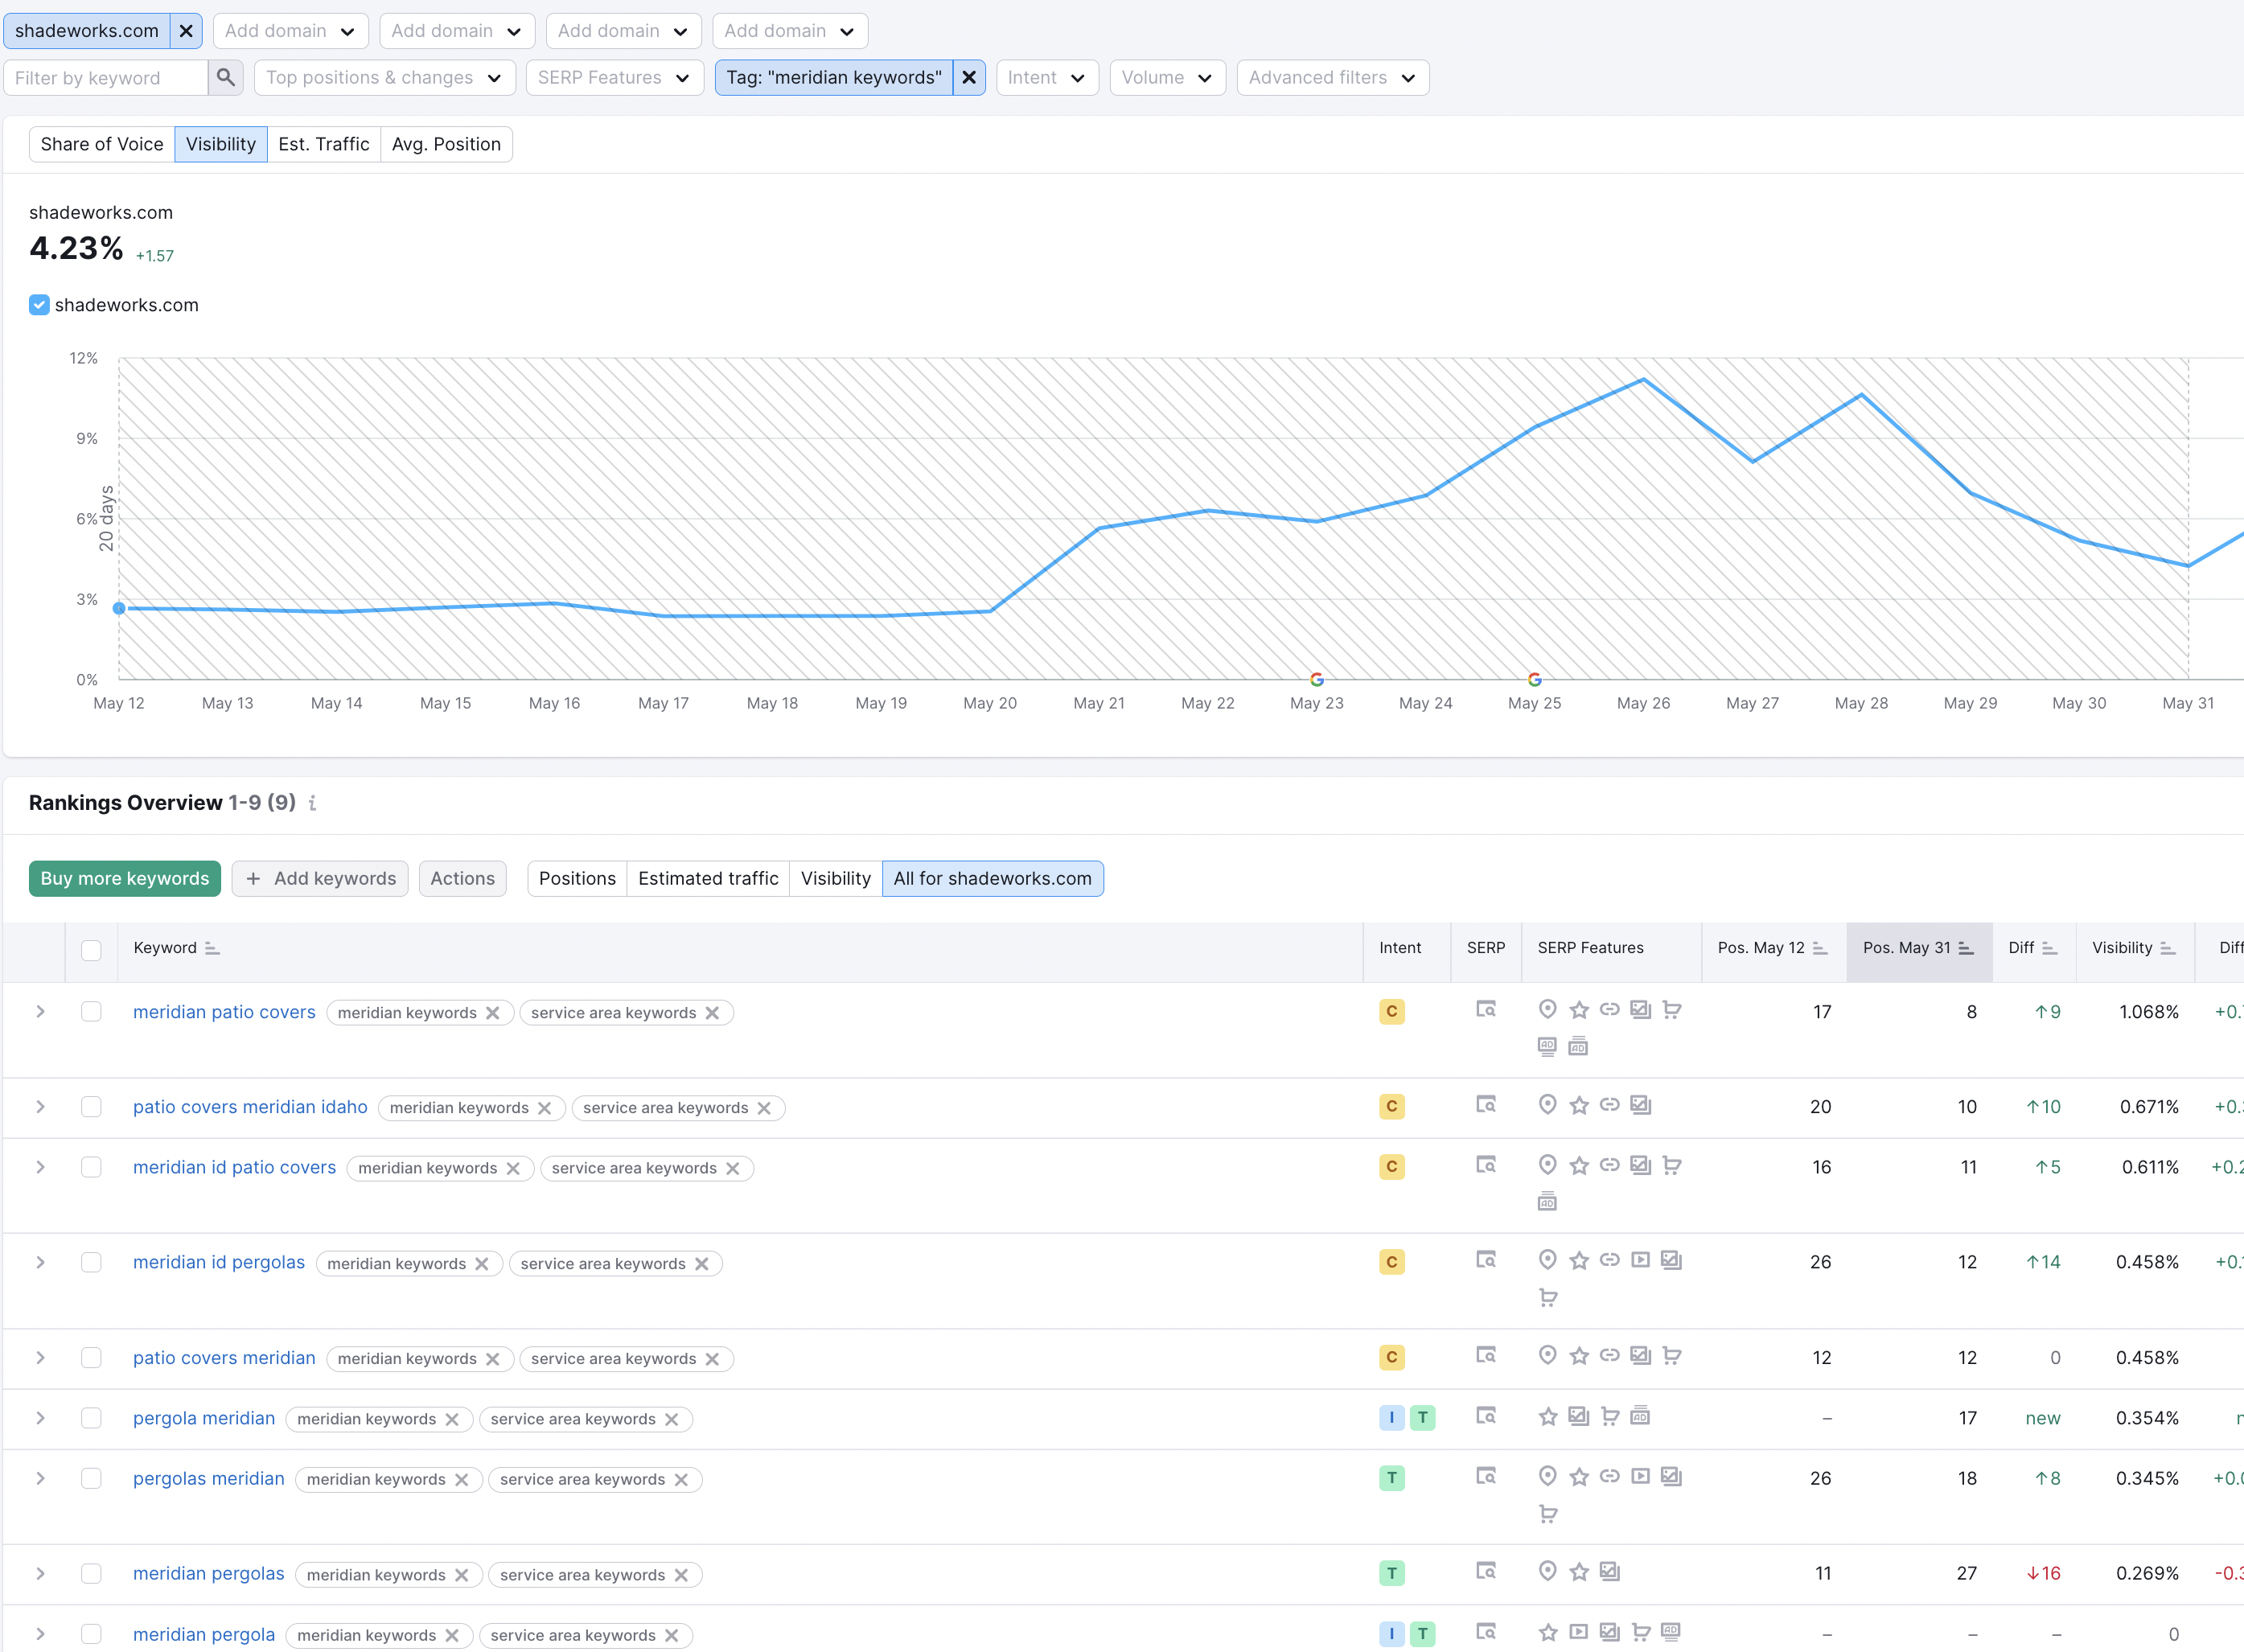
Task: Check the meridian id patio covers checkbox
Action: point(91,1167)
